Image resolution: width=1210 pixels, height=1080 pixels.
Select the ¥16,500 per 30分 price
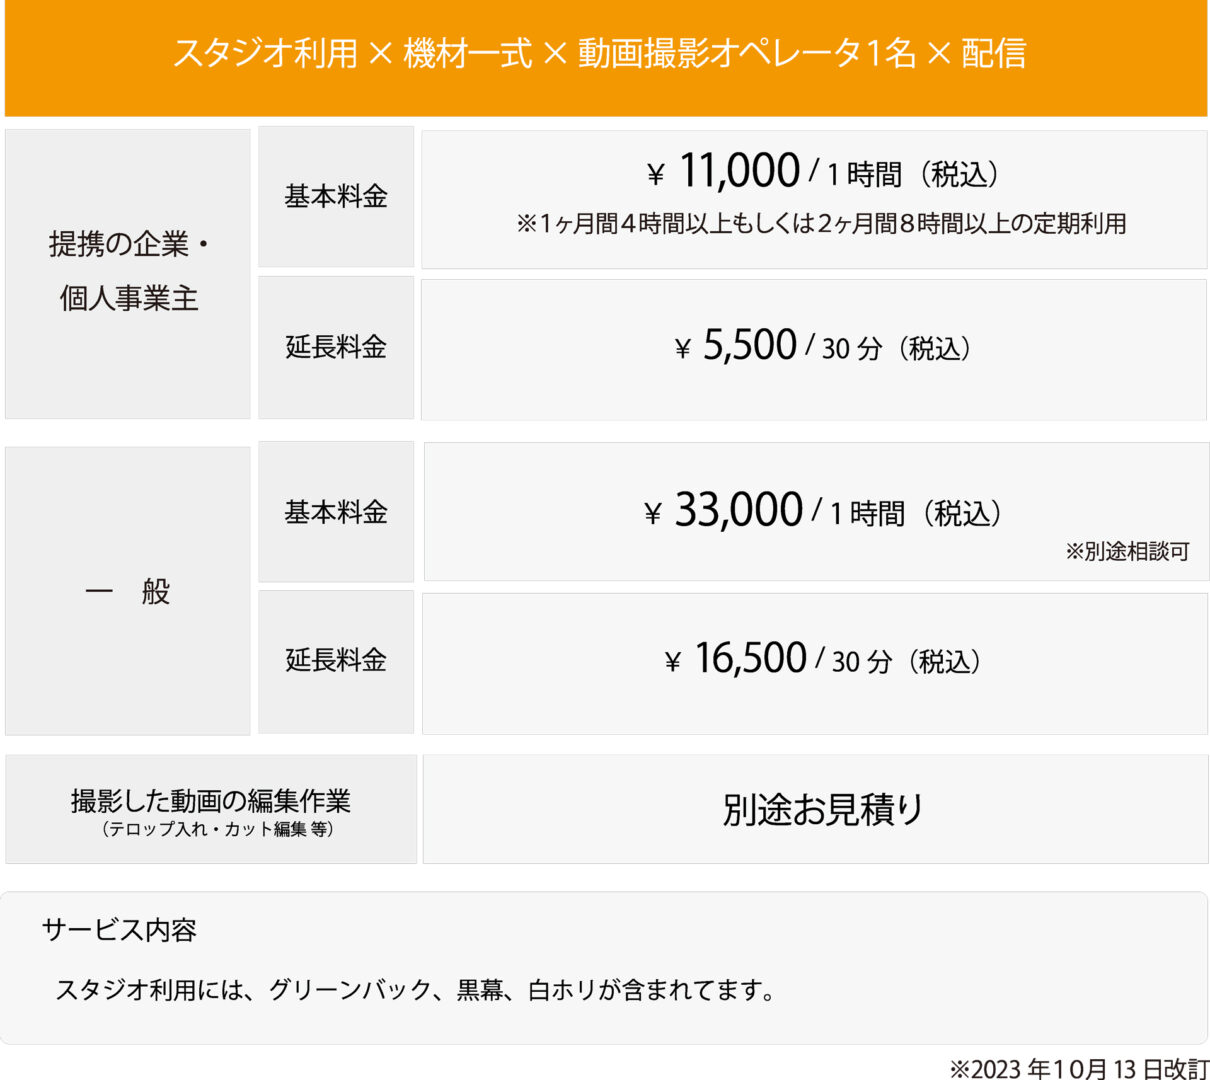pyautogui.click(x=822, y=660)
